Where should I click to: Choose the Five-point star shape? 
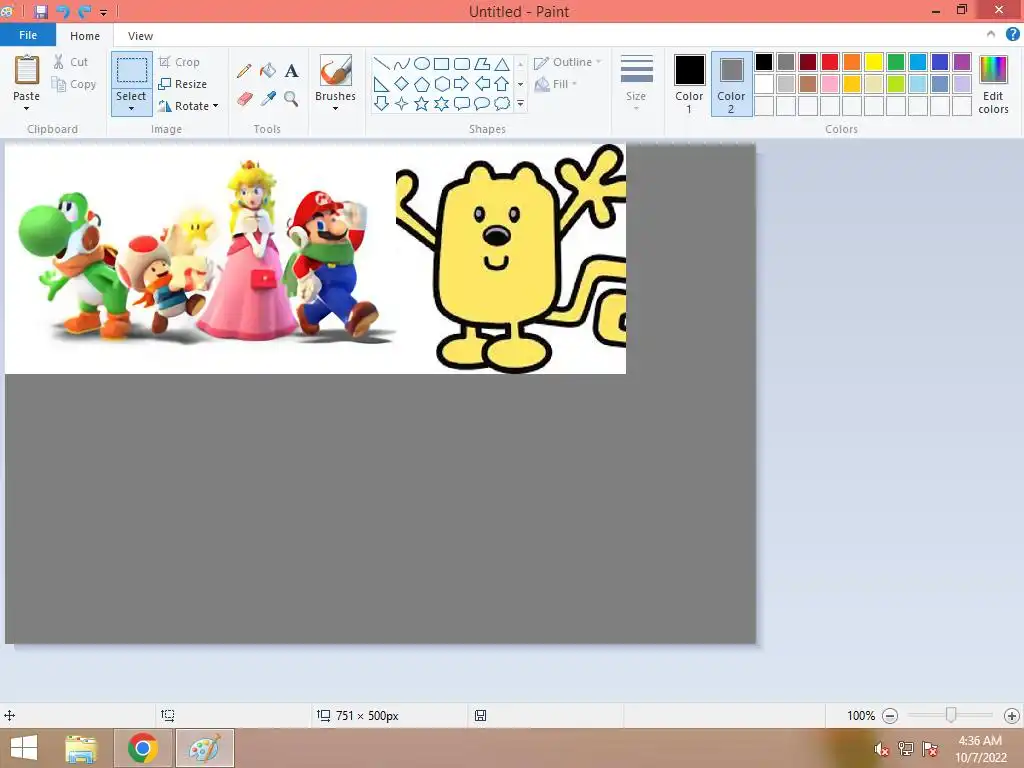click(x=422, y=103)
